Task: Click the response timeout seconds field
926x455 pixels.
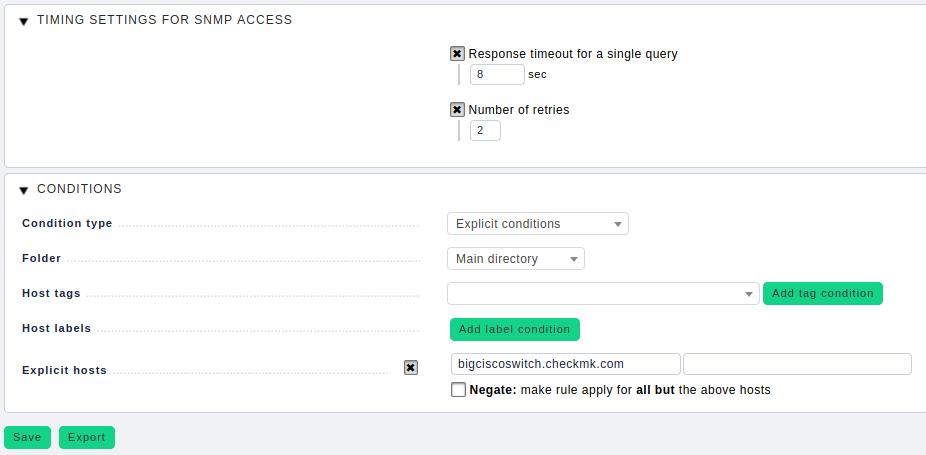Action: [x=497, y=74]
